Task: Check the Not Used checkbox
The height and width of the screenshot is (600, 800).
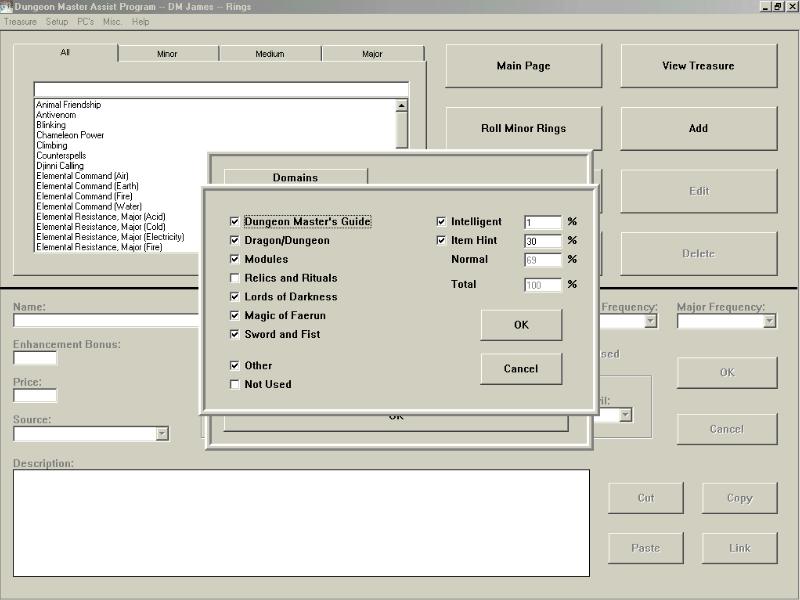Action: coord(235,384)
